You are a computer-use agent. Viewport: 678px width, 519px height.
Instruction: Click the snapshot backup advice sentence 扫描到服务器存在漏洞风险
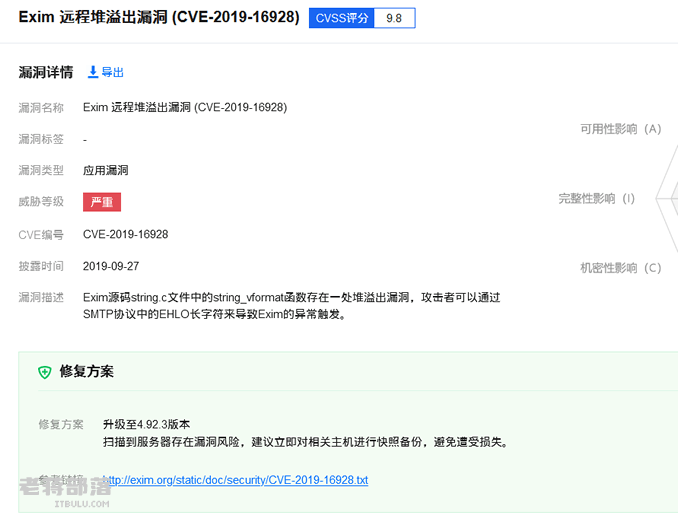tap(306, 442)
